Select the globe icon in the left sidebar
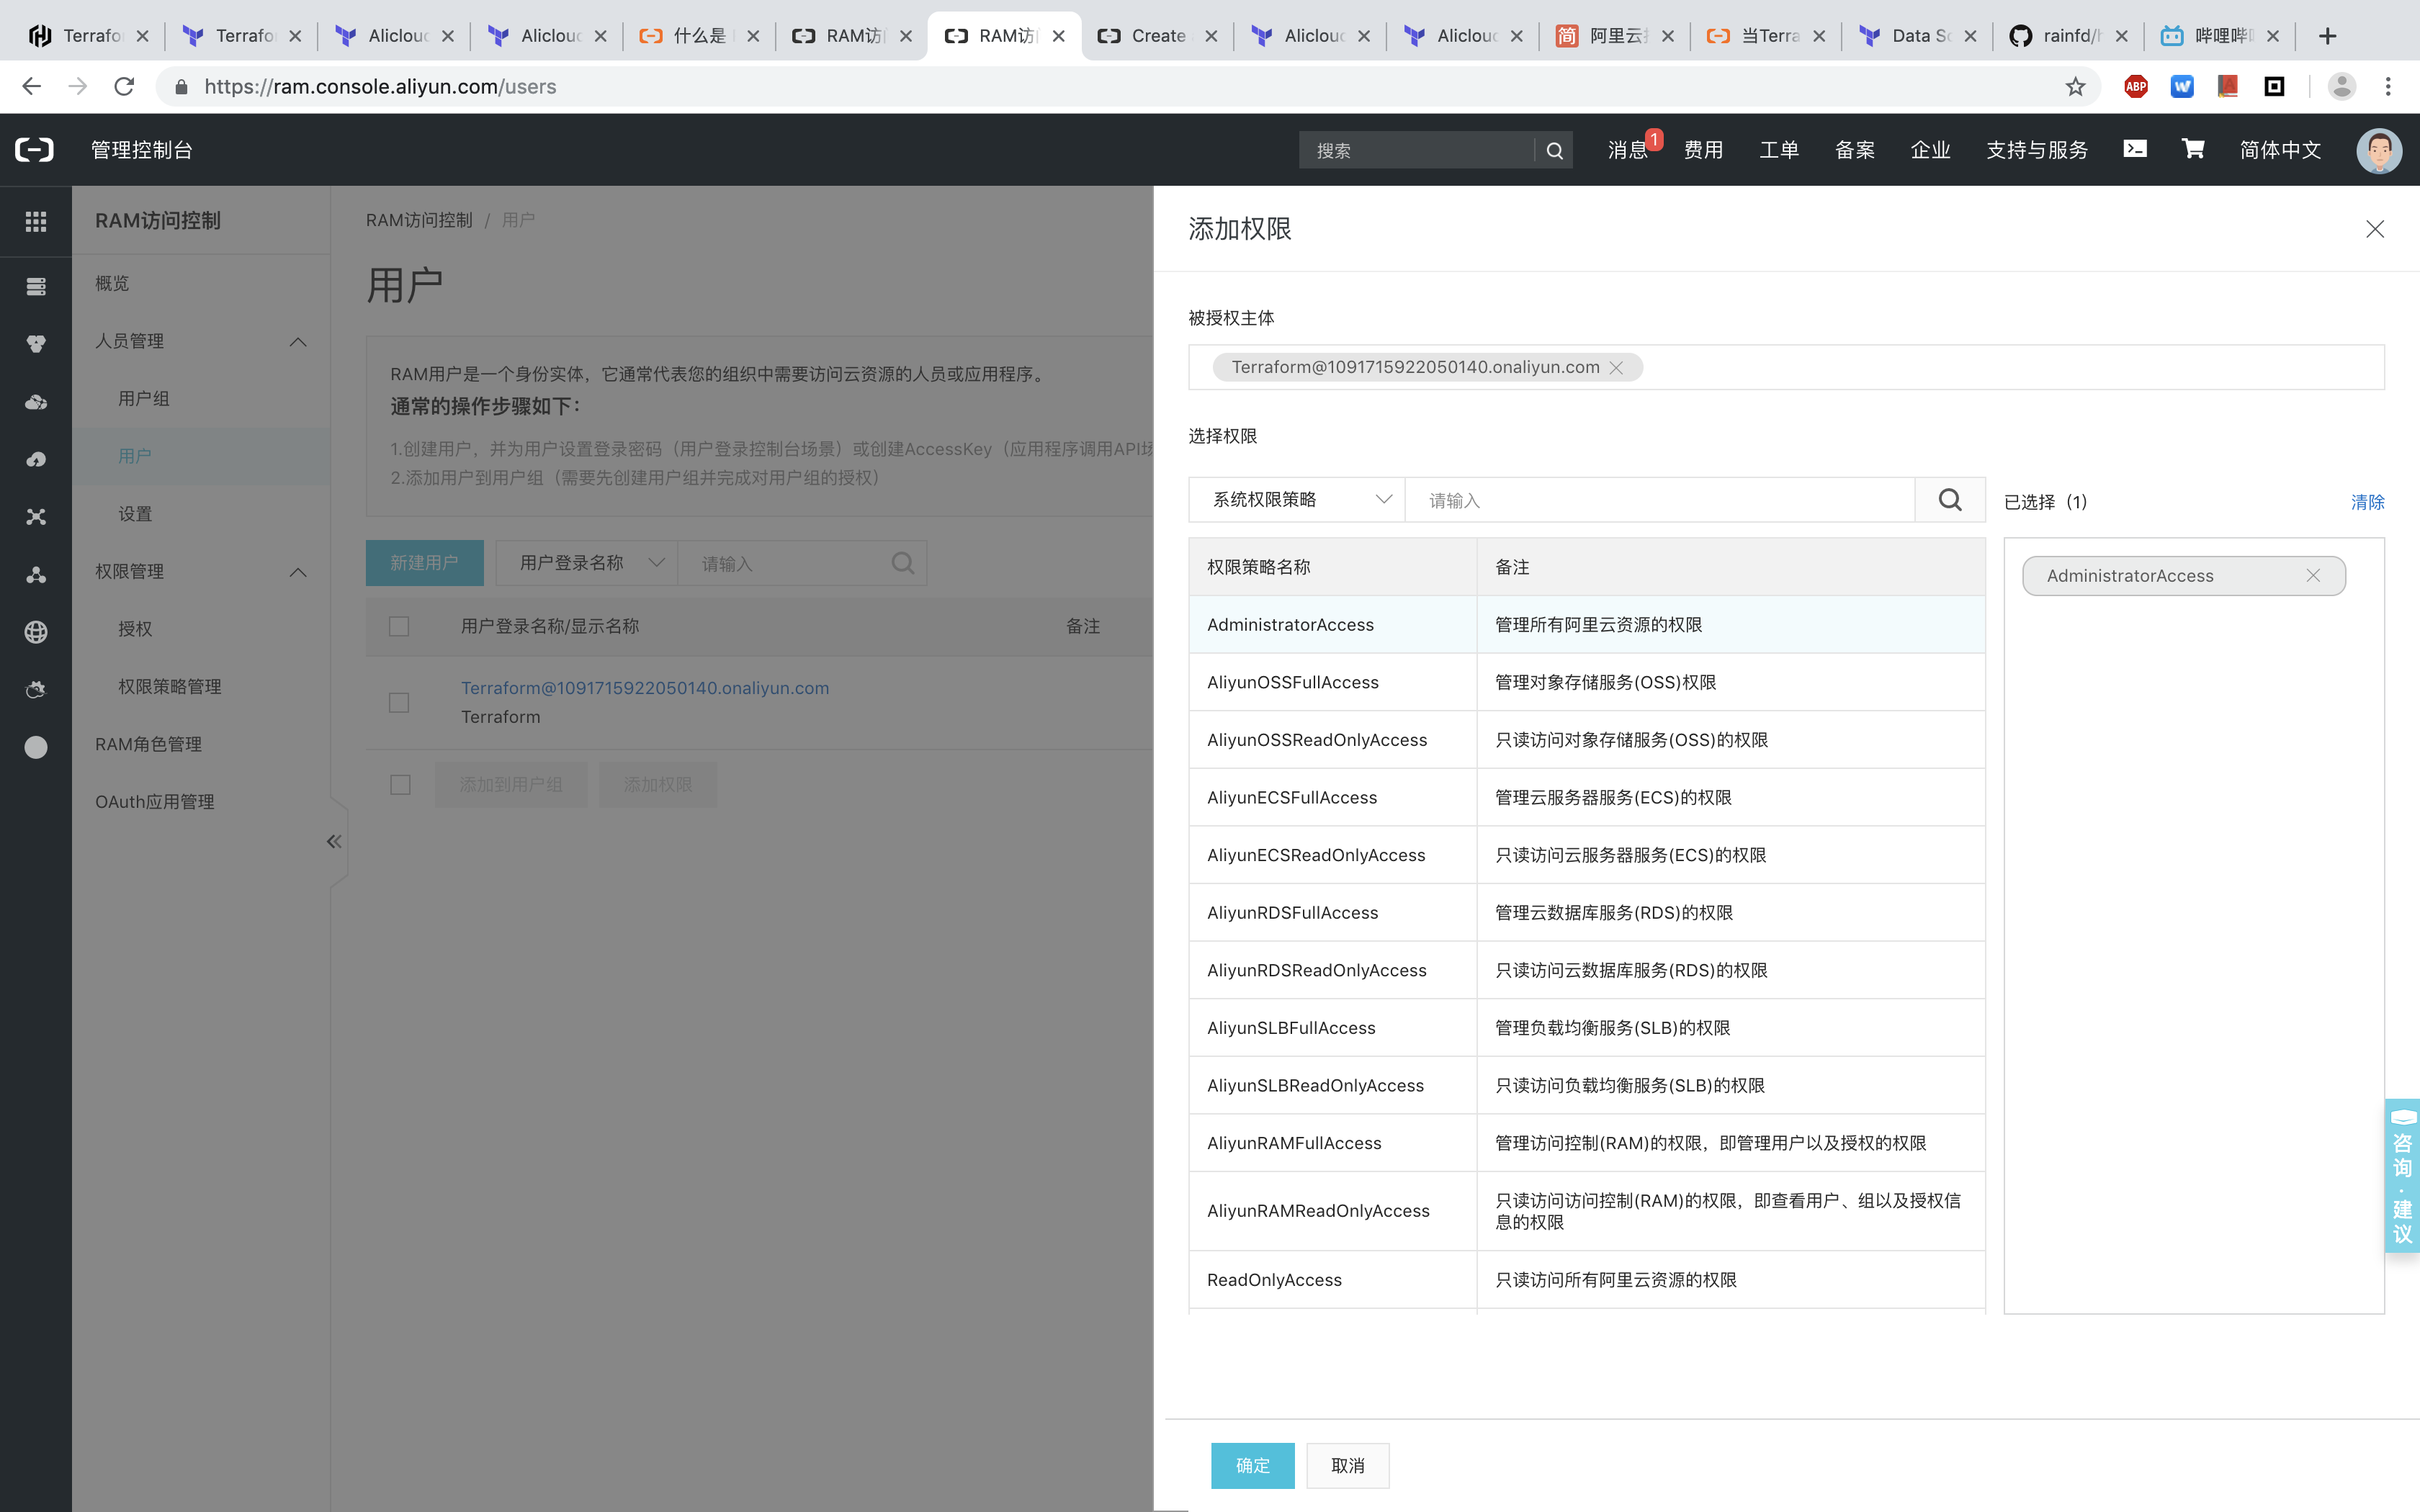Viewport: 2420px width, 1512px height. [35, 631]
